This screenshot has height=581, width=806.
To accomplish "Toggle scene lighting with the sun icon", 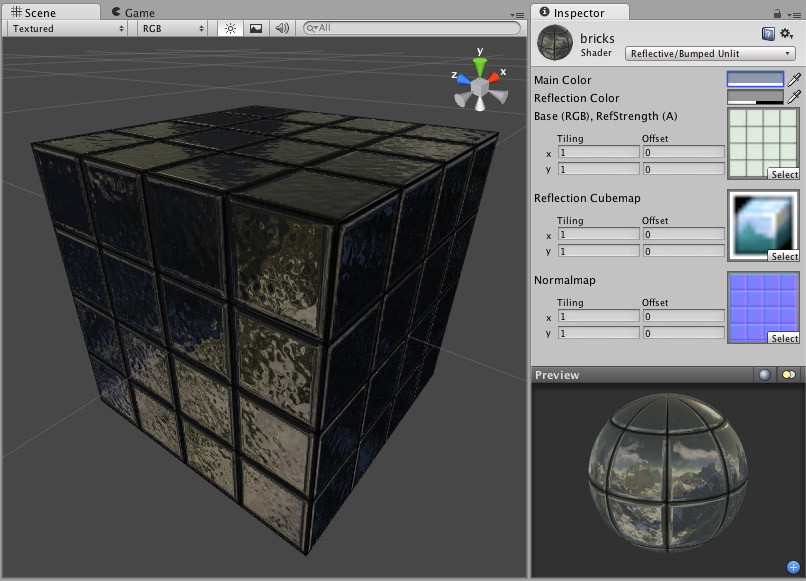I will (230, 29).
